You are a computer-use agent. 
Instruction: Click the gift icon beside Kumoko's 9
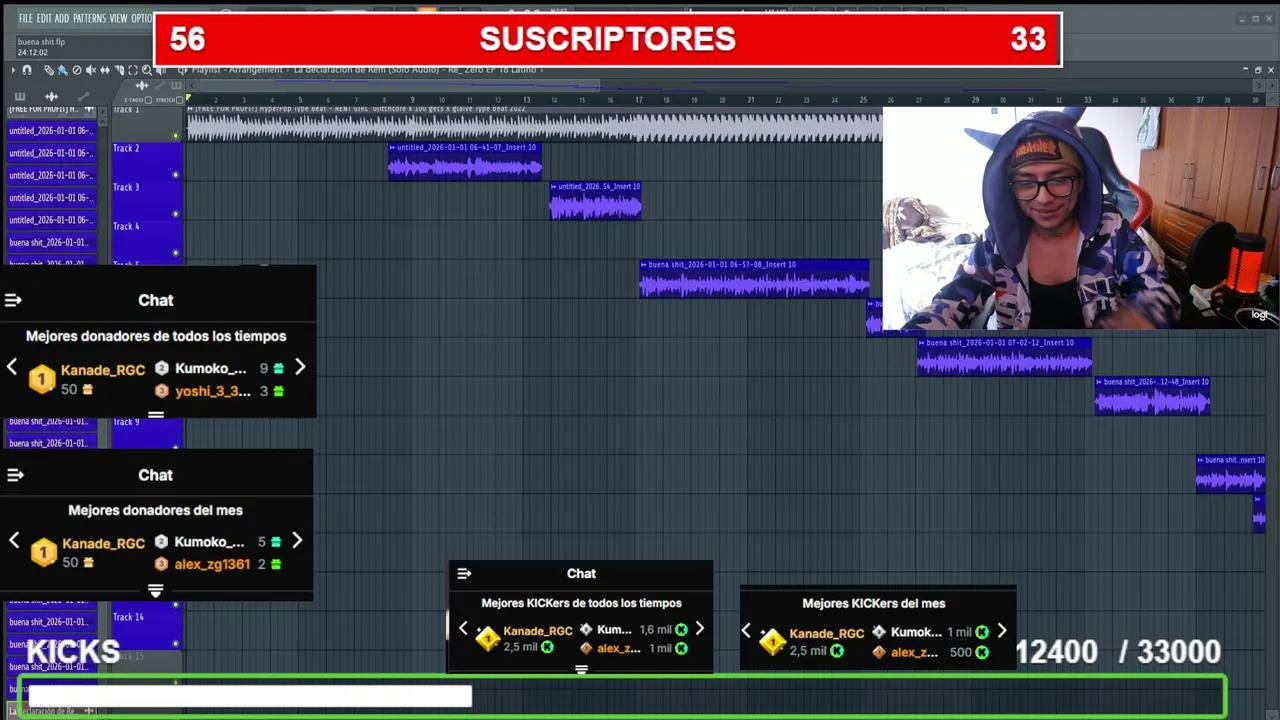279,368
